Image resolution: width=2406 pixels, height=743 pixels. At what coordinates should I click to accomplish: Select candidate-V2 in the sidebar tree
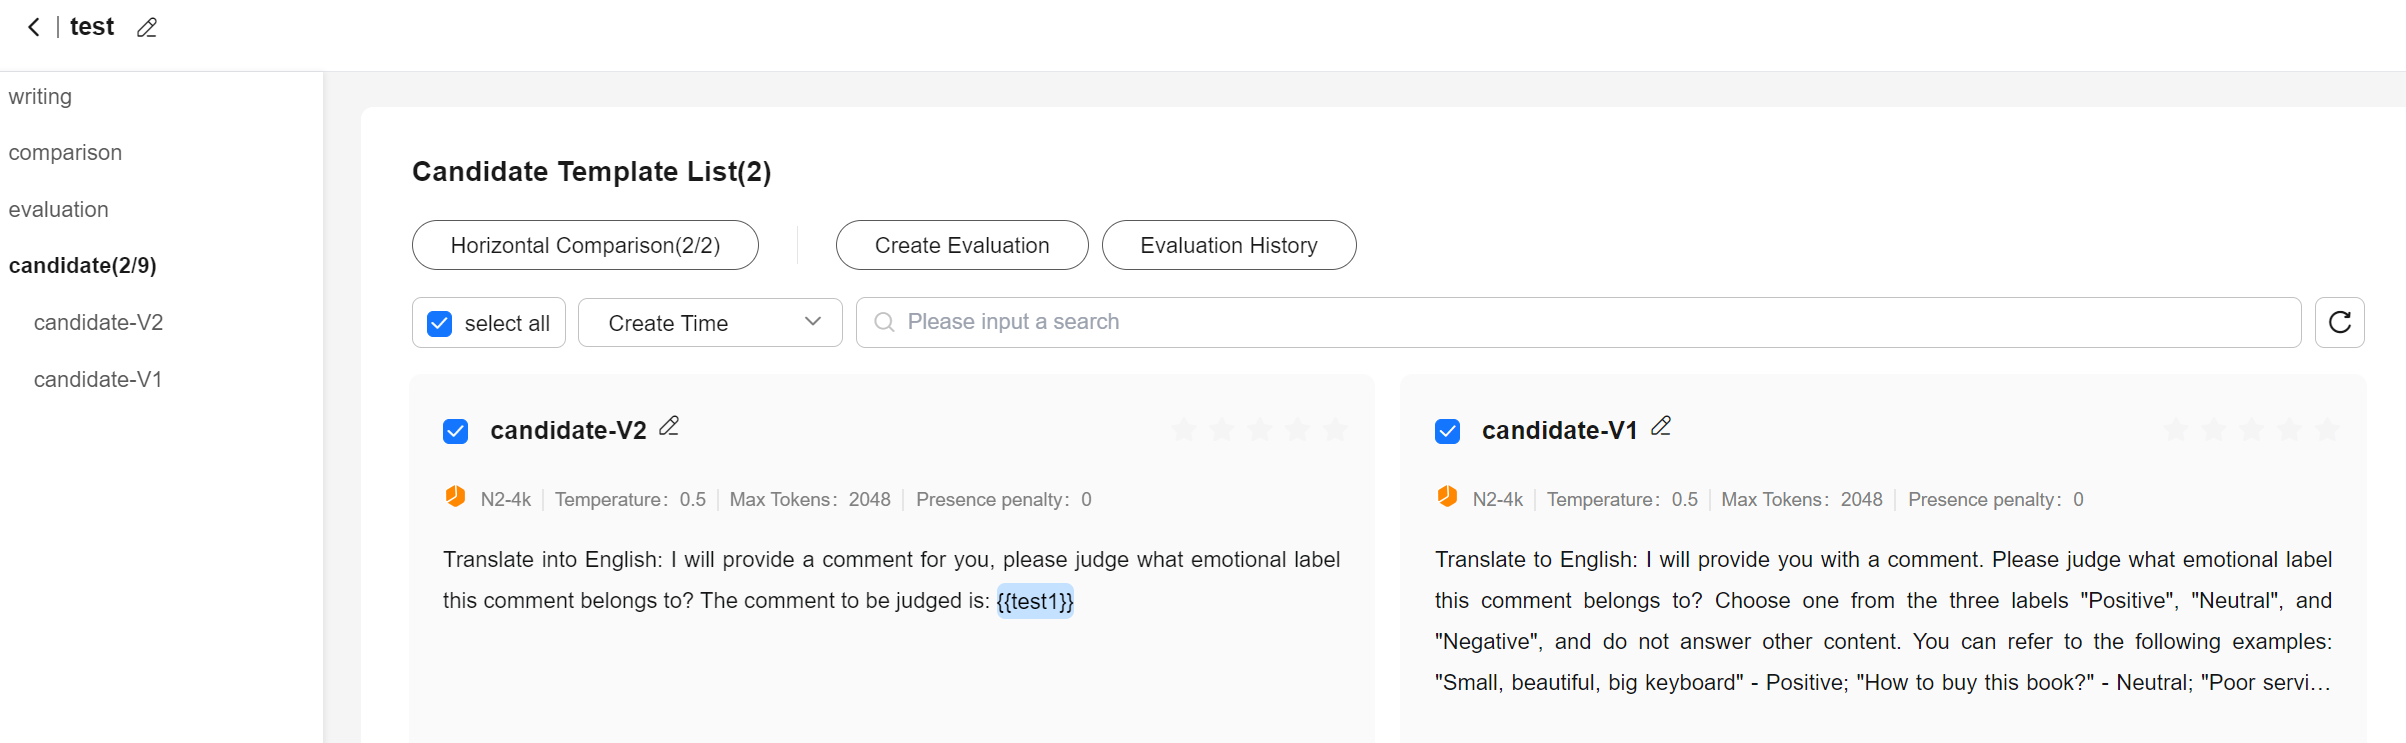98,323
